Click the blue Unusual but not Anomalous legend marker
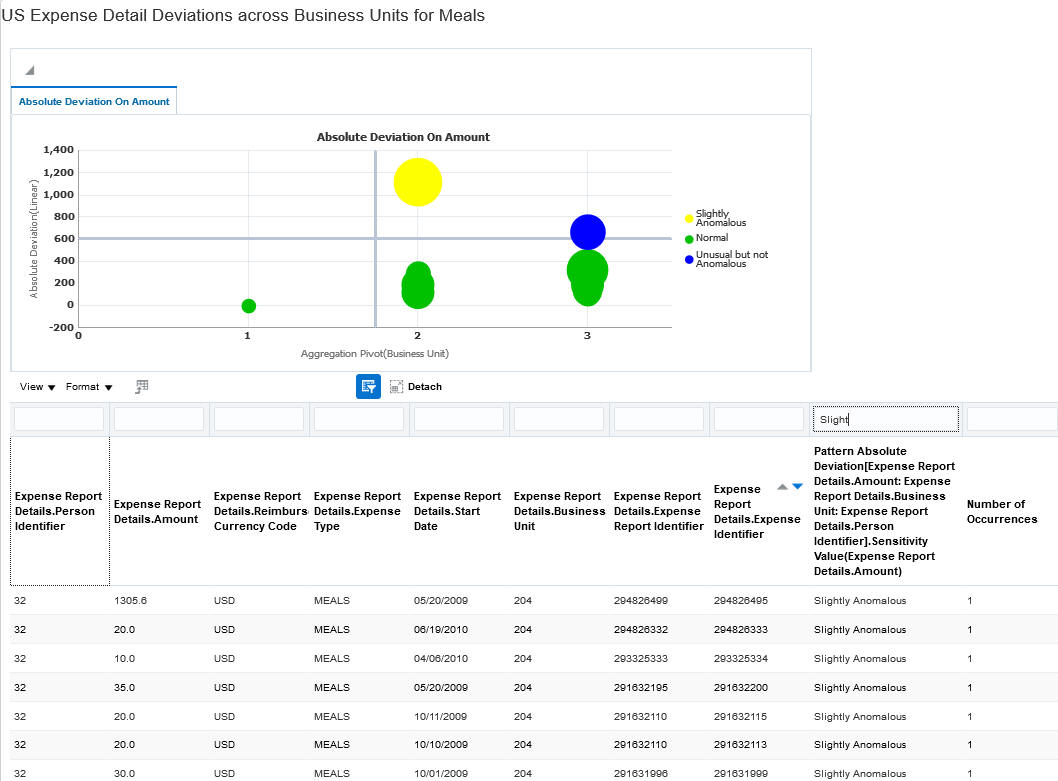 (x=688, y=260)
